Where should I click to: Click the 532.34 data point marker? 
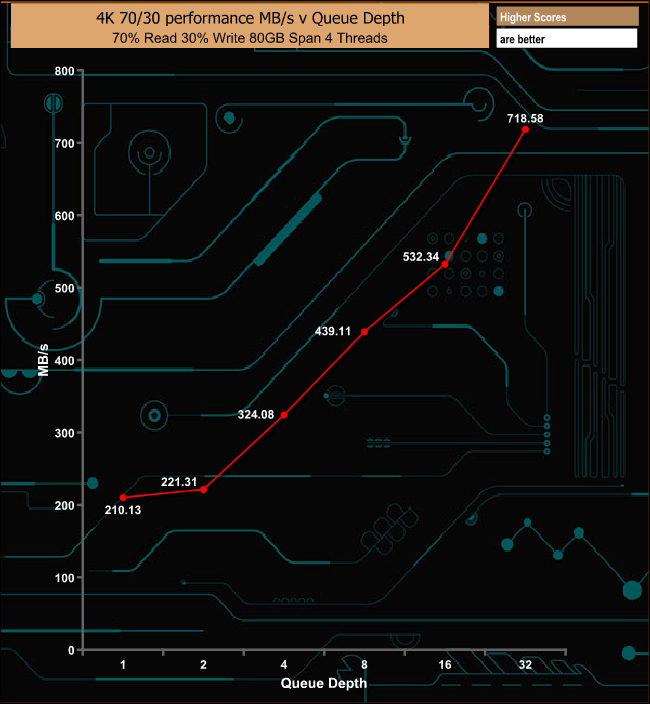pos(445,265)
